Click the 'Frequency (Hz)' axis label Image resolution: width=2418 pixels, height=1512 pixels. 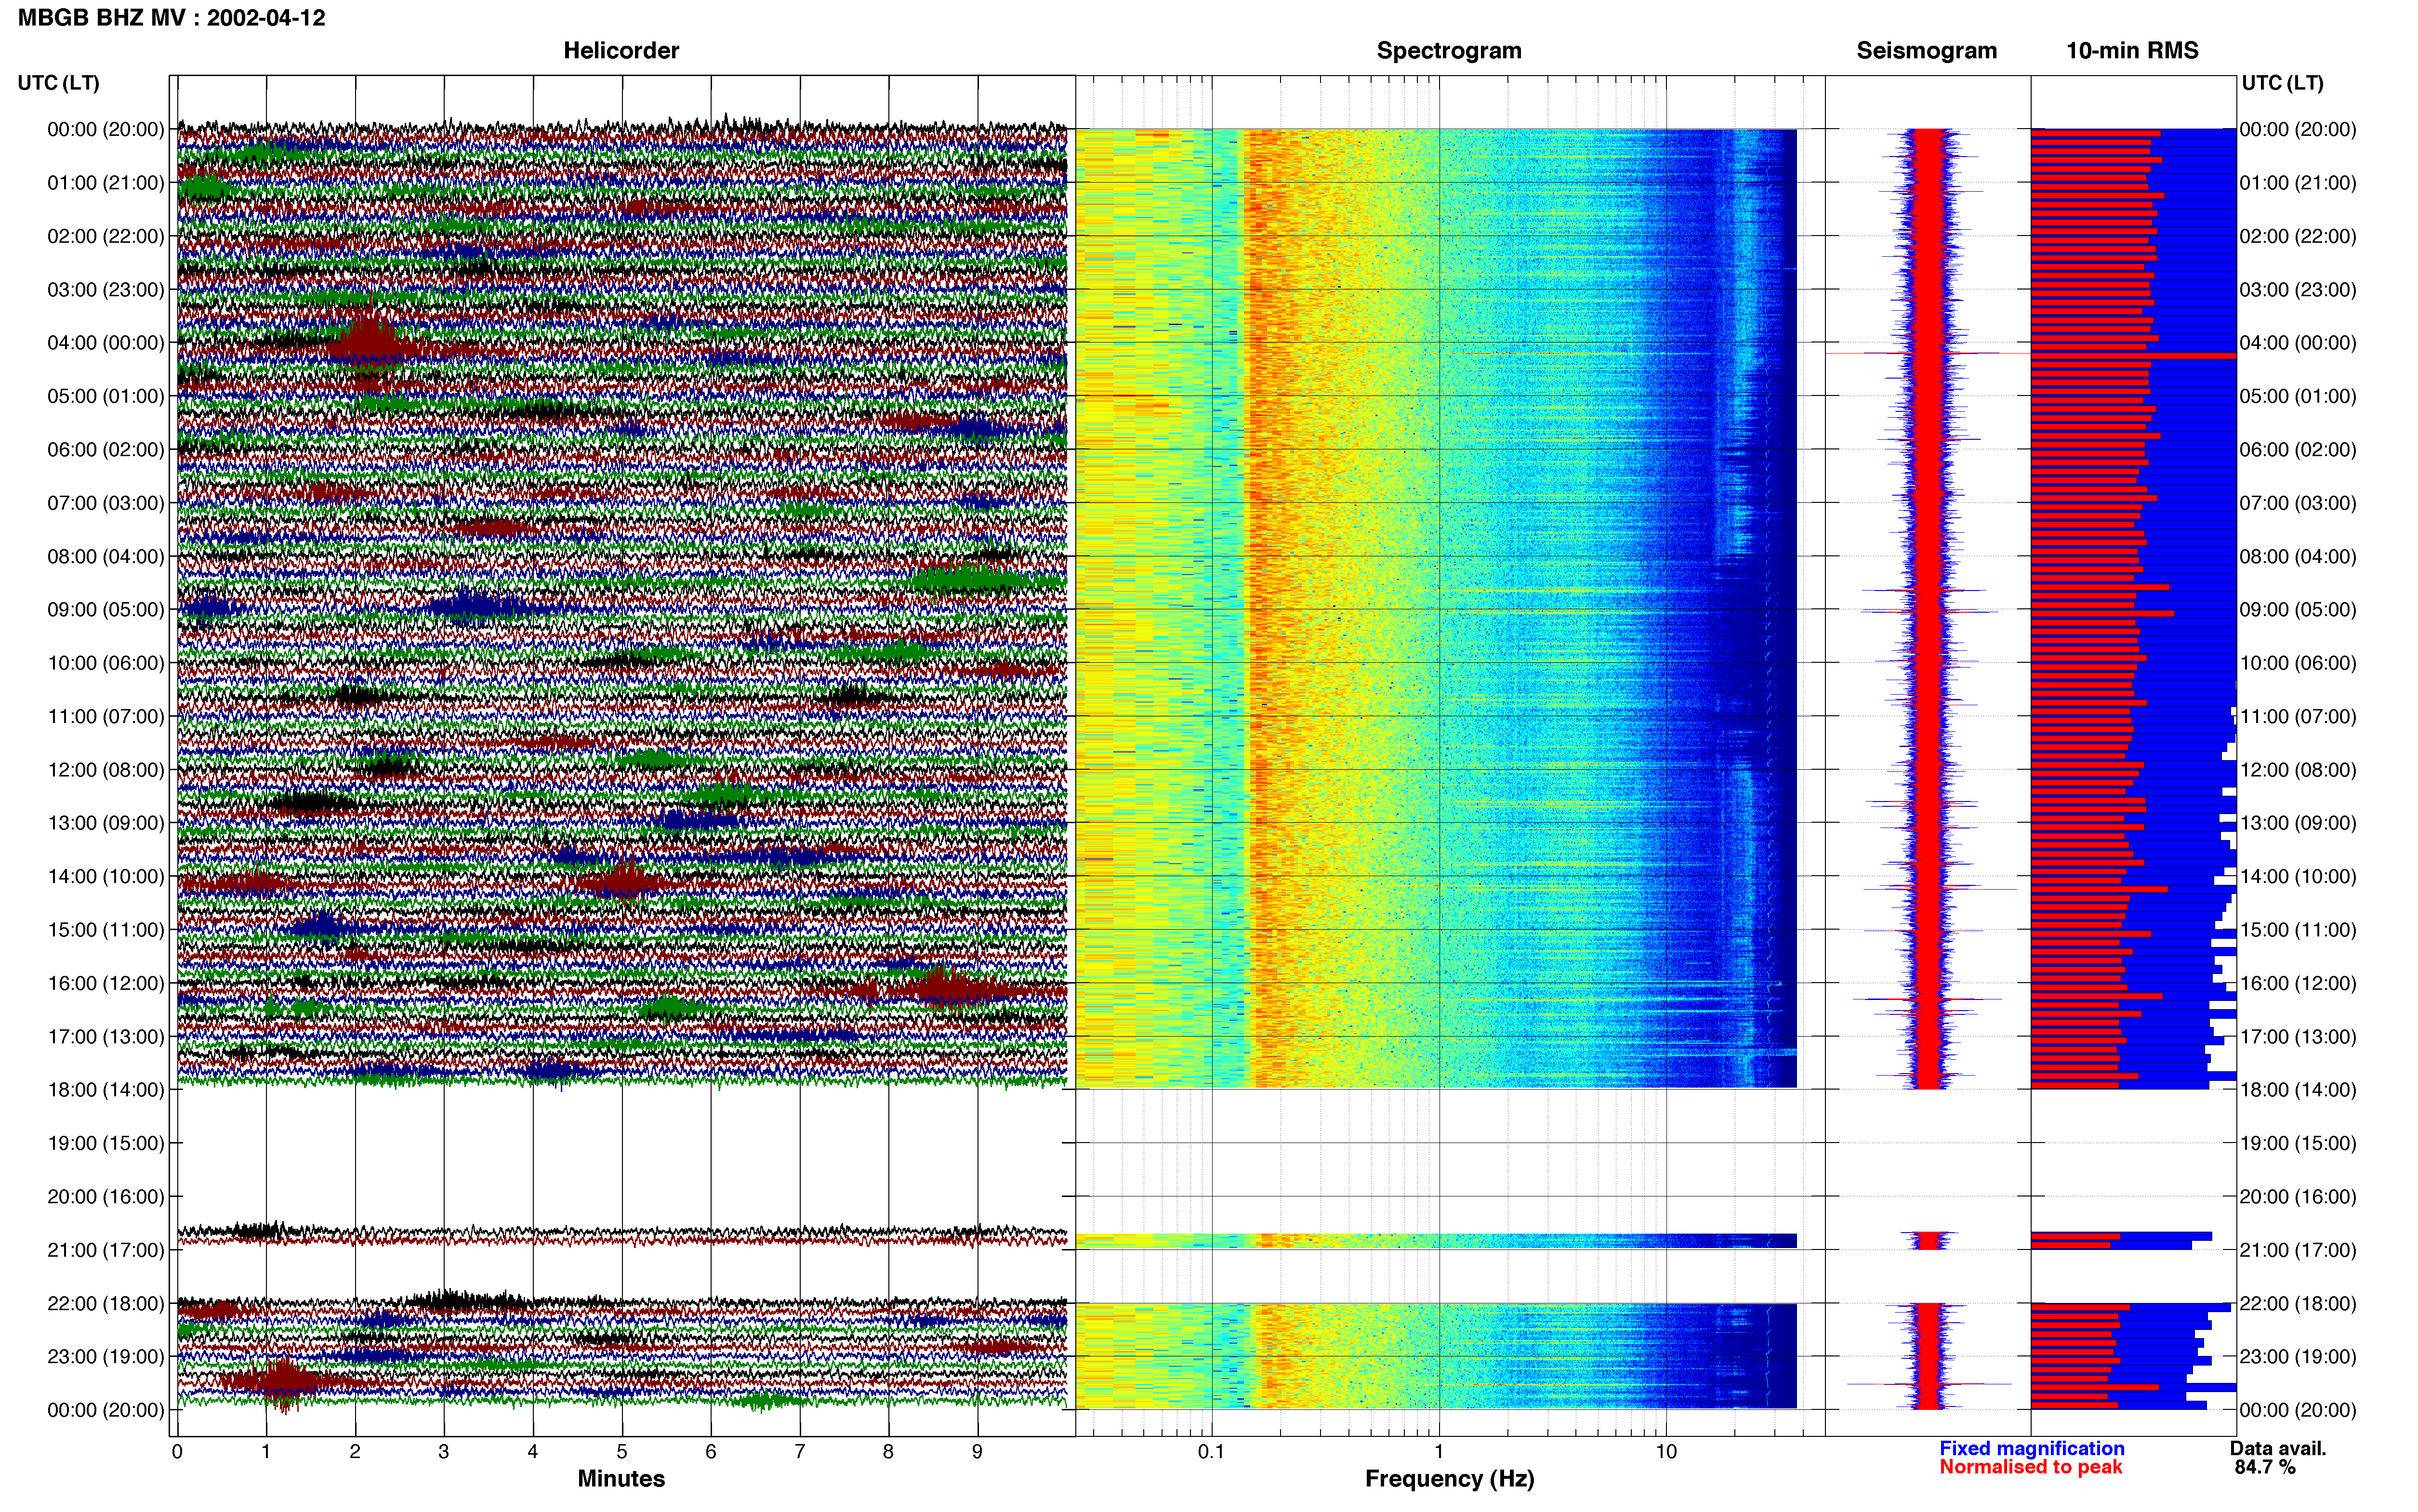[x=1449, y=1479]
